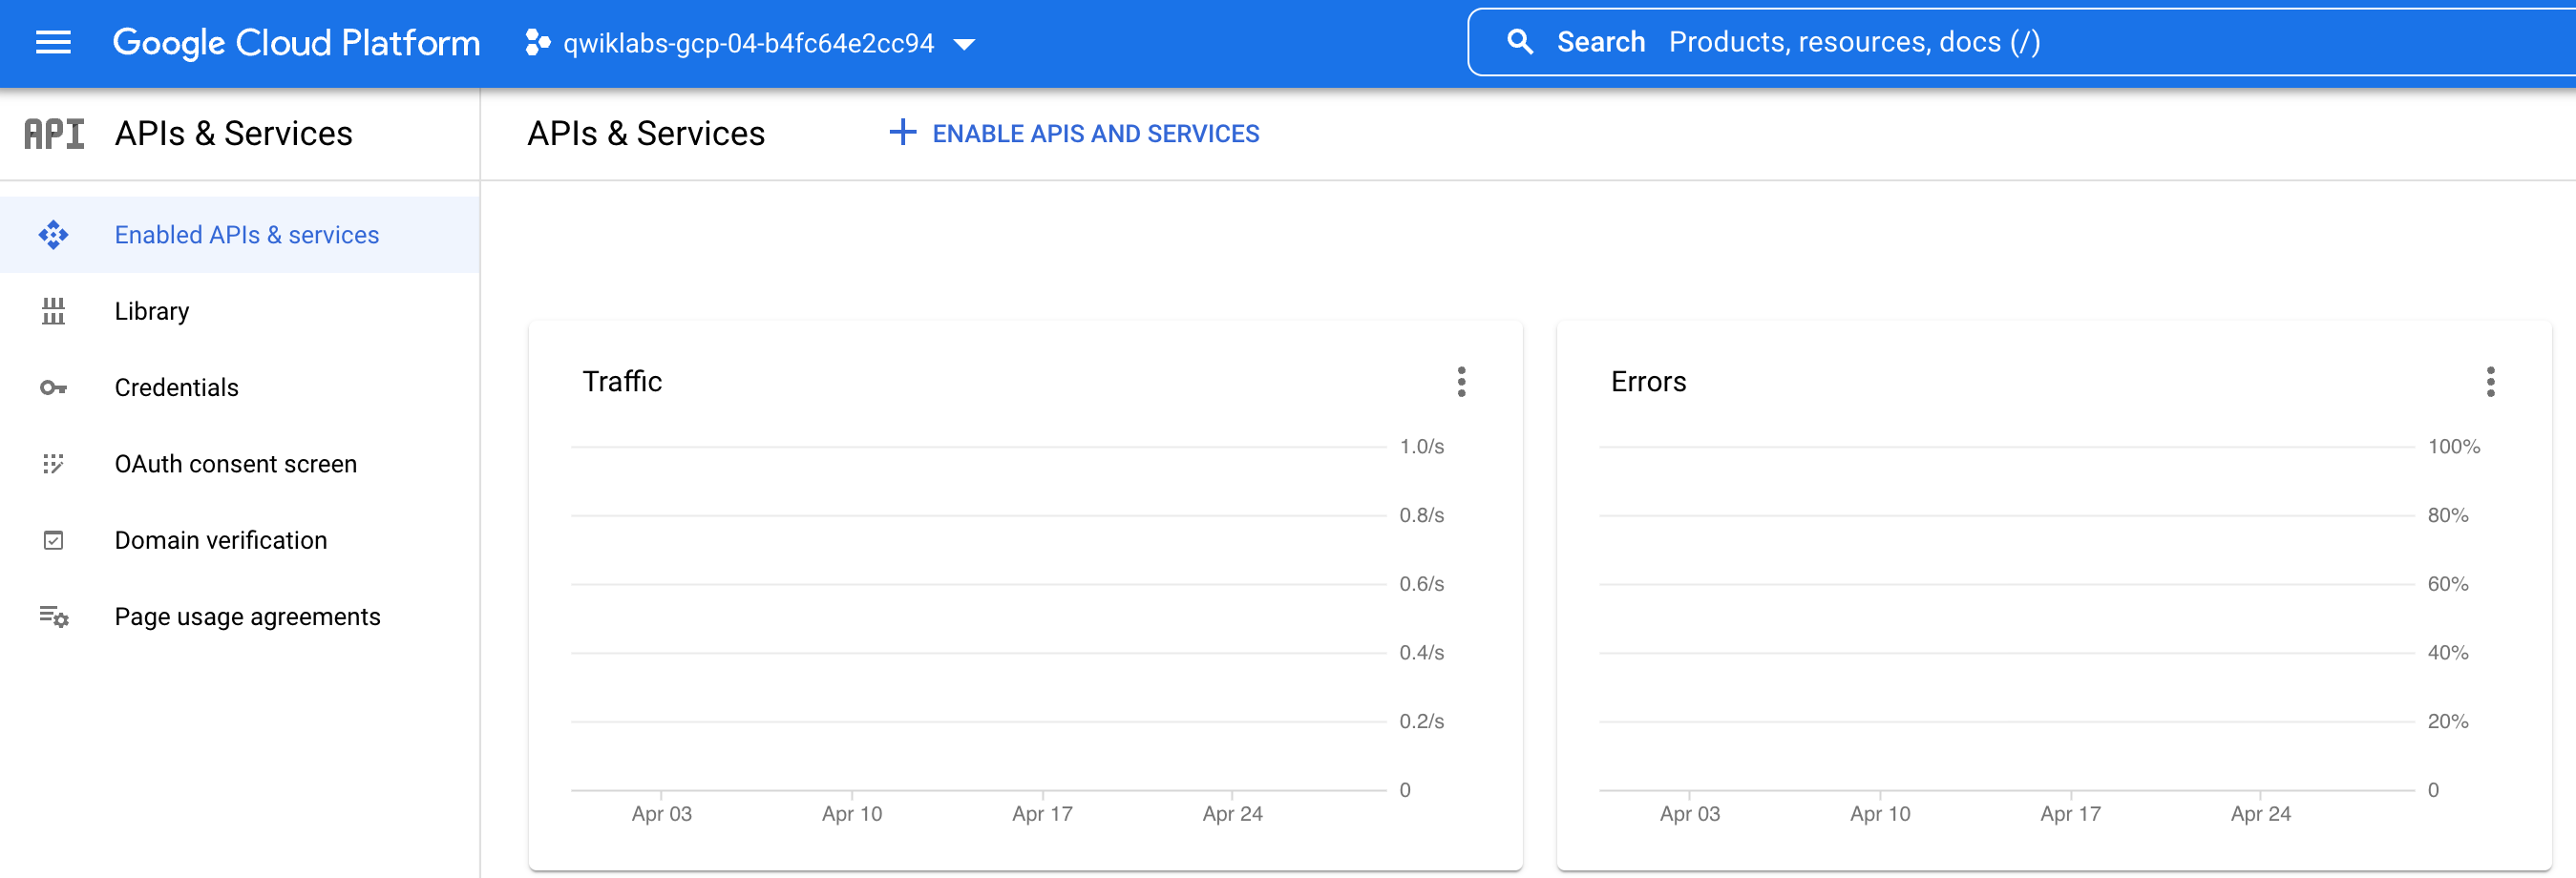Screen dimensions: 2576x878
Task: Click the APIs & Services API logo icon
Action: [x=54, y=133]
